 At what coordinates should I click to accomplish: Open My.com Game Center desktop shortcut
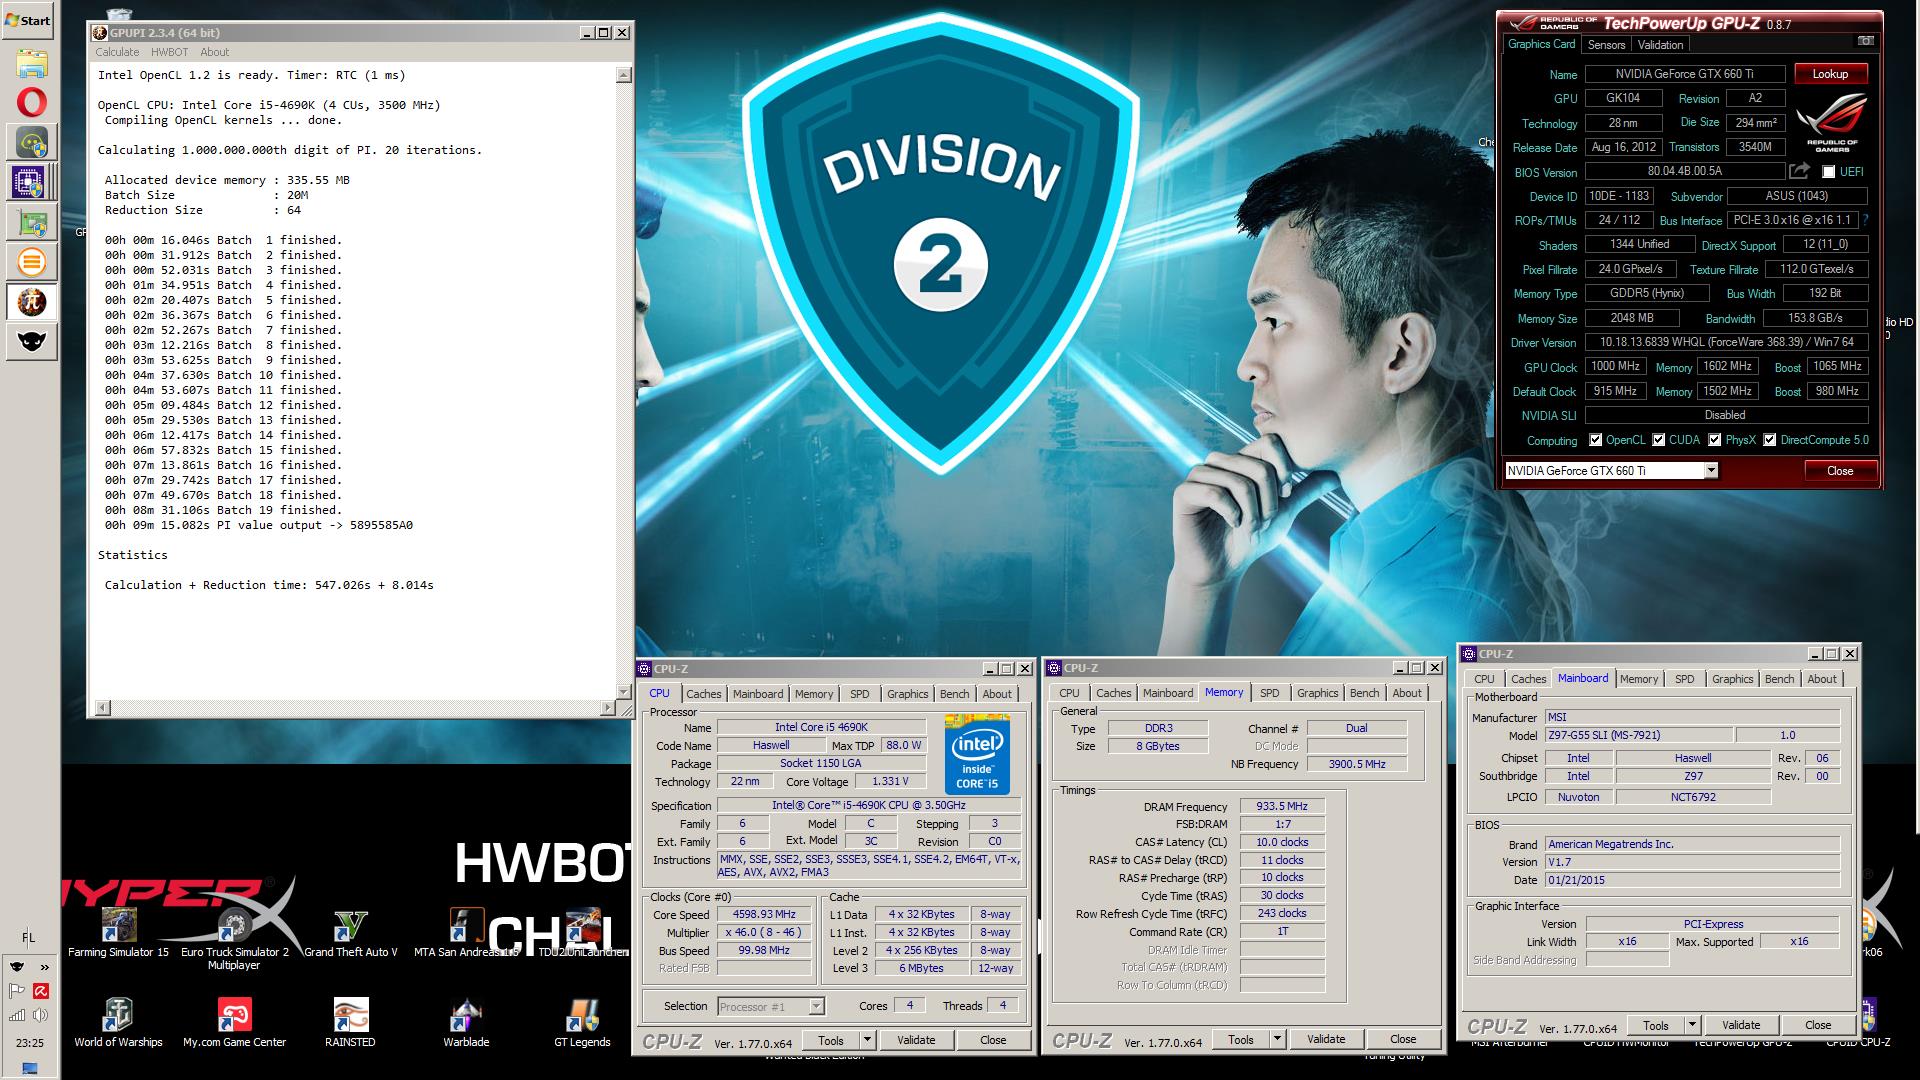pos(234,1023)
